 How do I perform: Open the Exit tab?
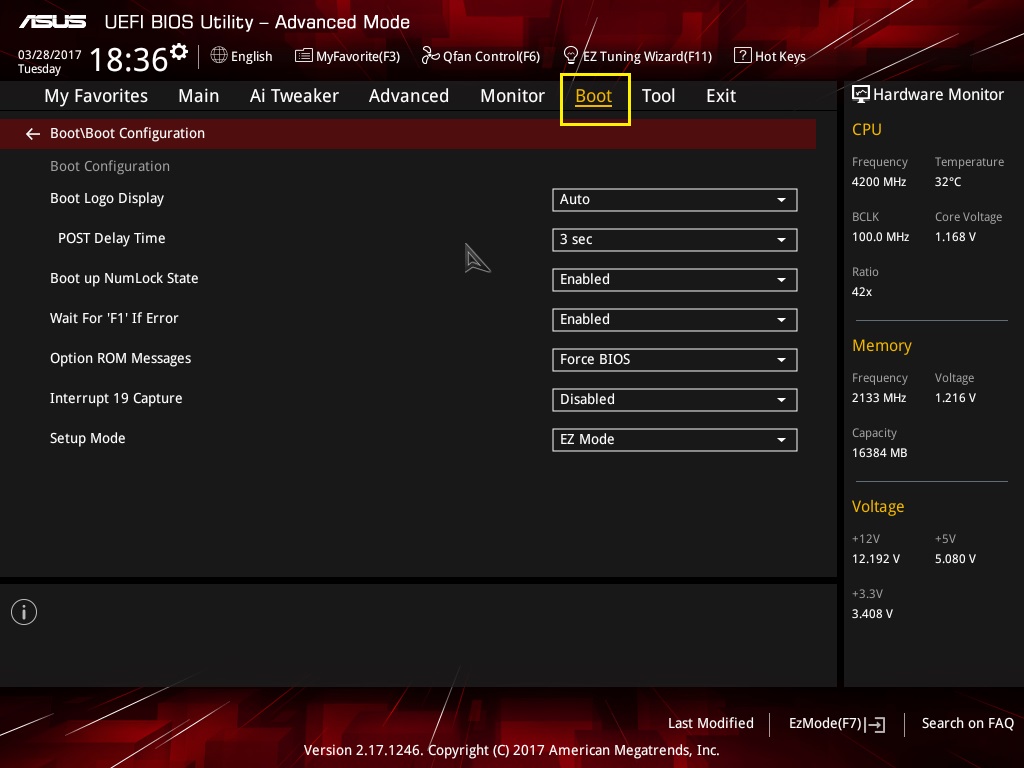(x=721, y=96)
